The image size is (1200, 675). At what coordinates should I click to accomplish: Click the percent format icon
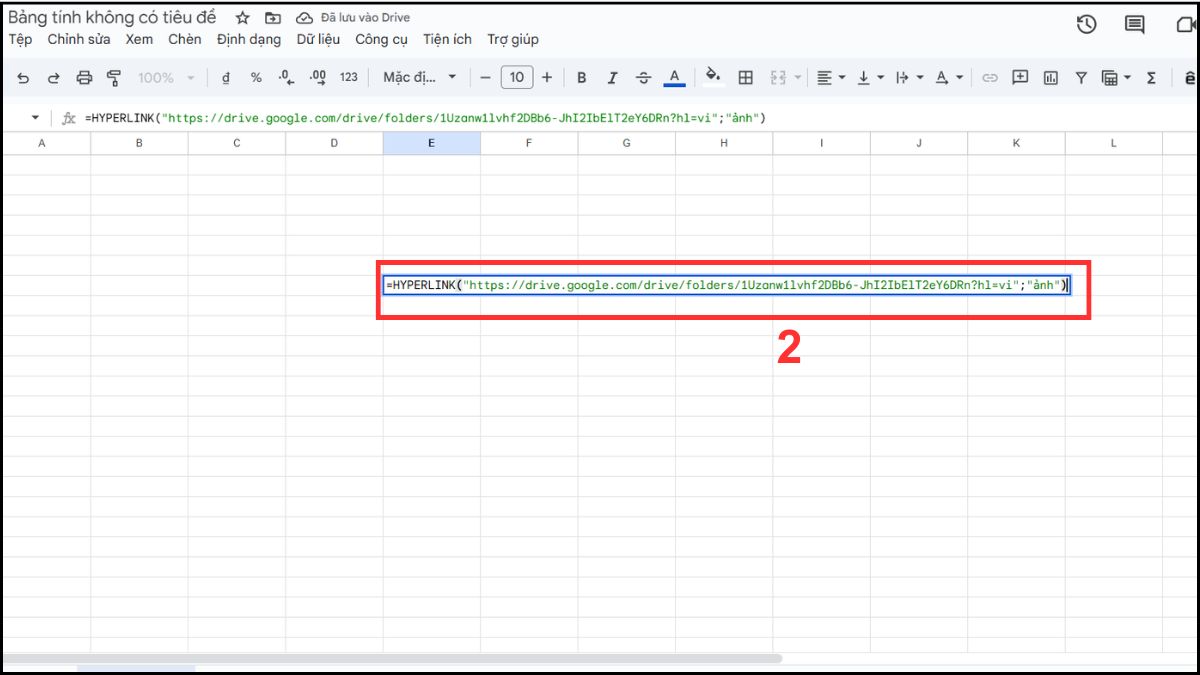pyautogui.click(x=255, y=77)
